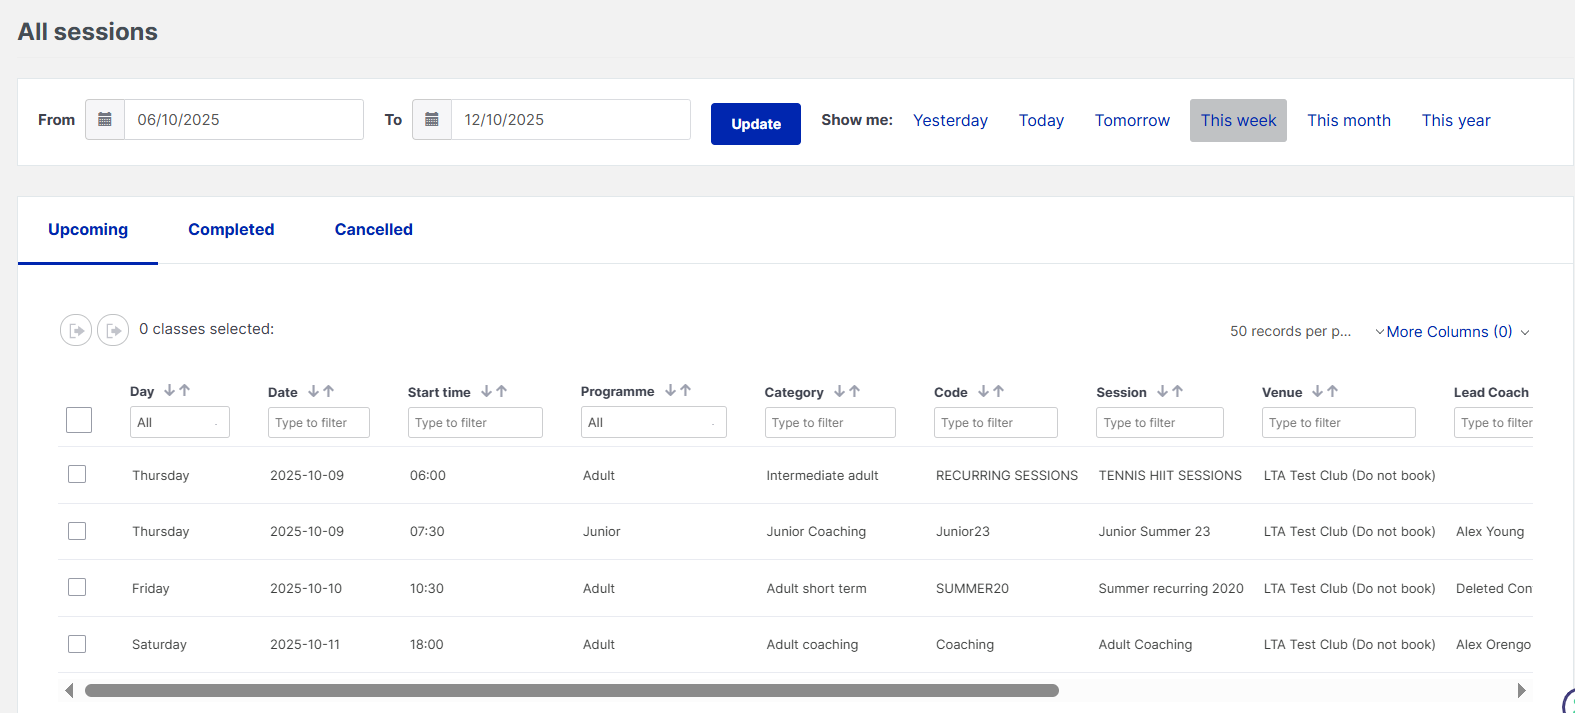Screen dimensions: 1575x713
Task: Select the Thursday 06:00 session checkbox
Action: click(x=77, y=474)
